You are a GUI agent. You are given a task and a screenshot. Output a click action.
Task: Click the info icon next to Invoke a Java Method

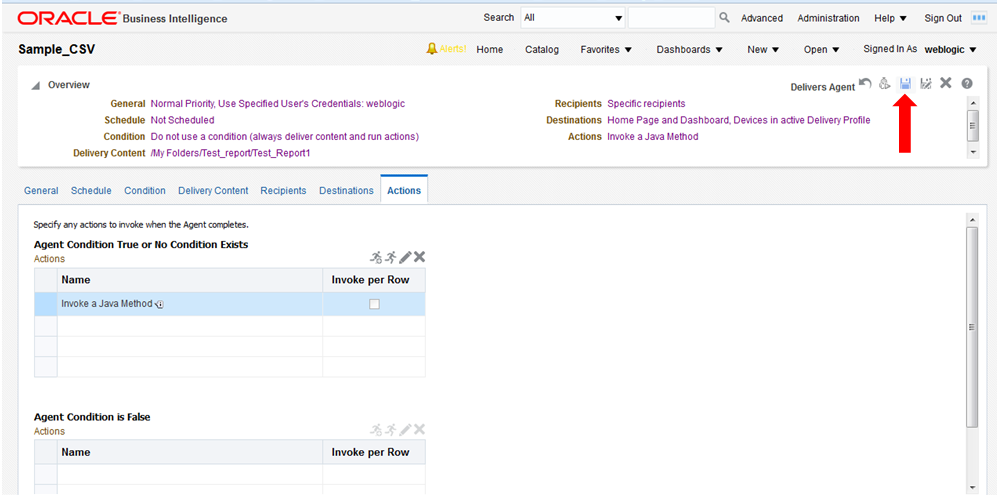[x=160, y=305]
